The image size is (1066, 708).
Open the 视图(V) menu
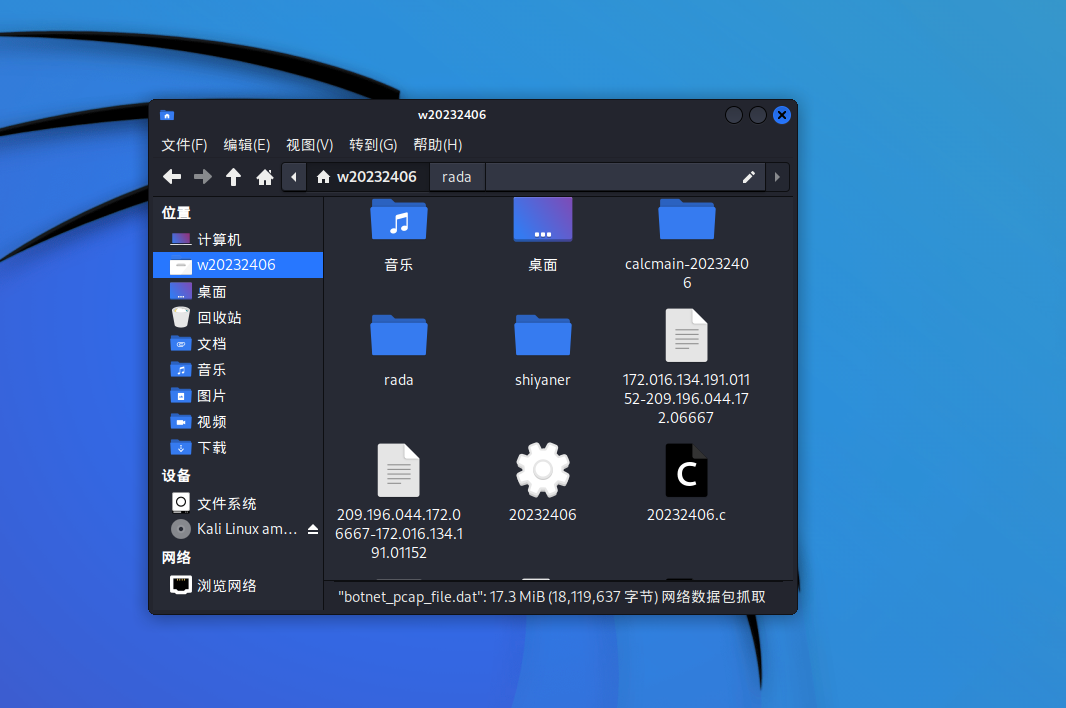tap(309, 145)
